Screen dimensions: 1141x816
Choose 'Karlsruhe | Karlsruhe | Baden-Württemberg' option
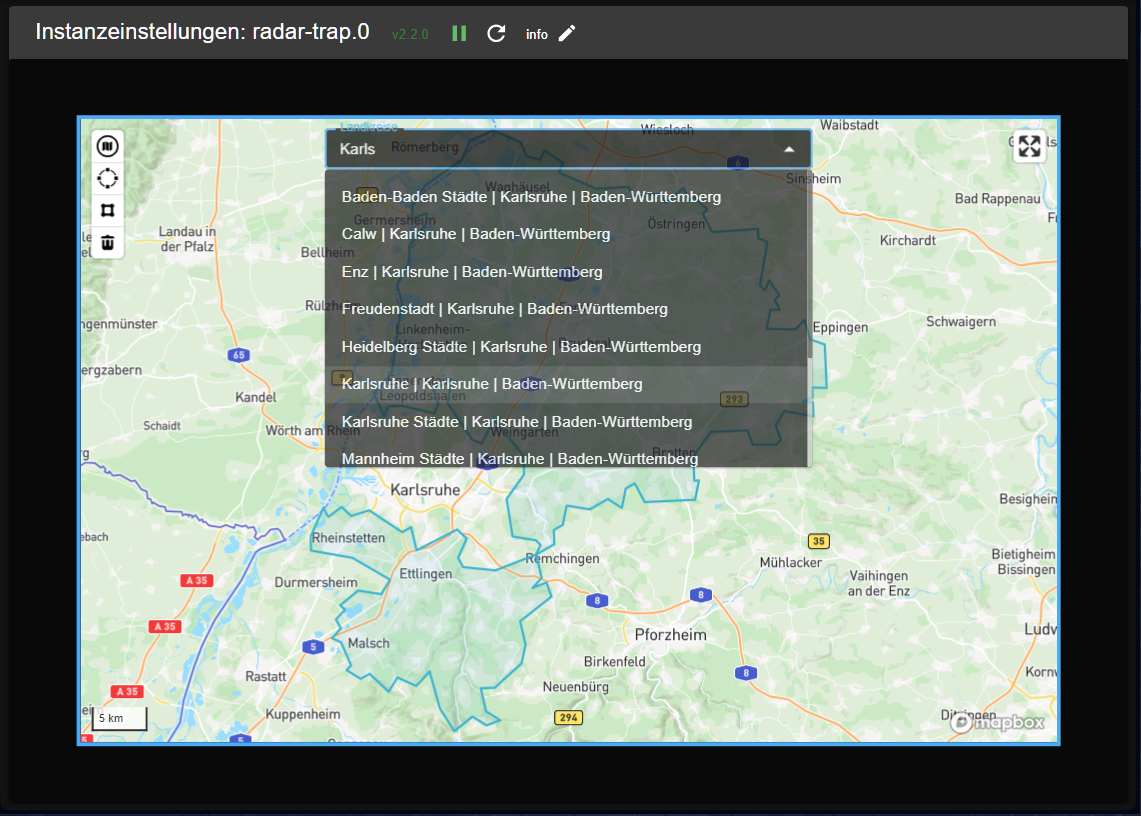pyautogui.click(x=566, y=384)
